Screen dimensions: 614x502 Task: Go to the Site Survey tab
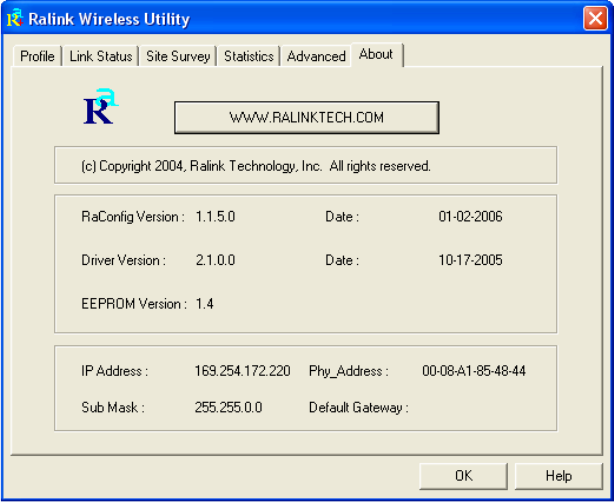(x=178, y=56)
